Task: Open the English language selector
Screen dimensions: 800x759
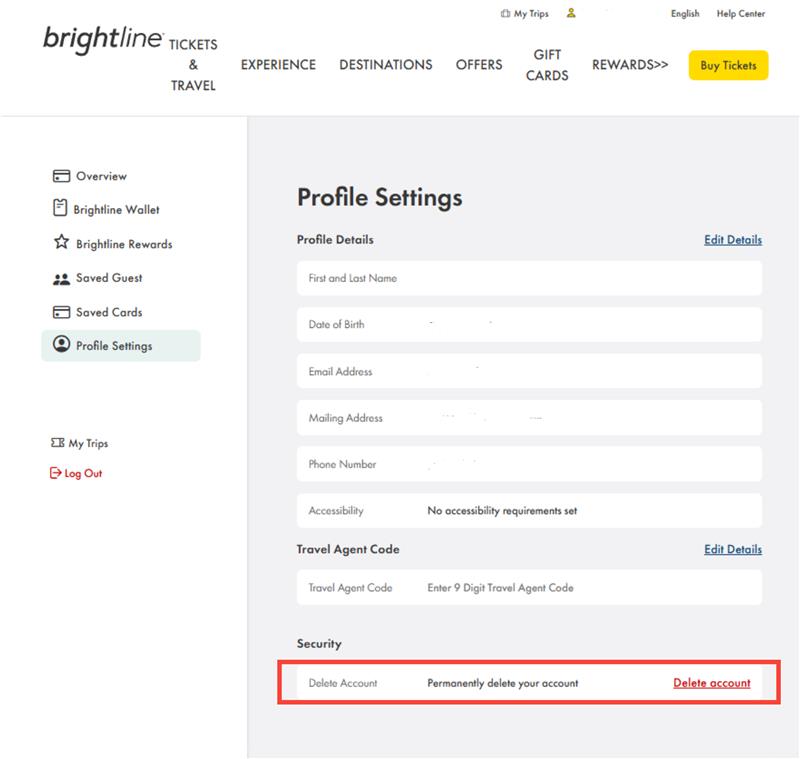Action: [684, 14]
